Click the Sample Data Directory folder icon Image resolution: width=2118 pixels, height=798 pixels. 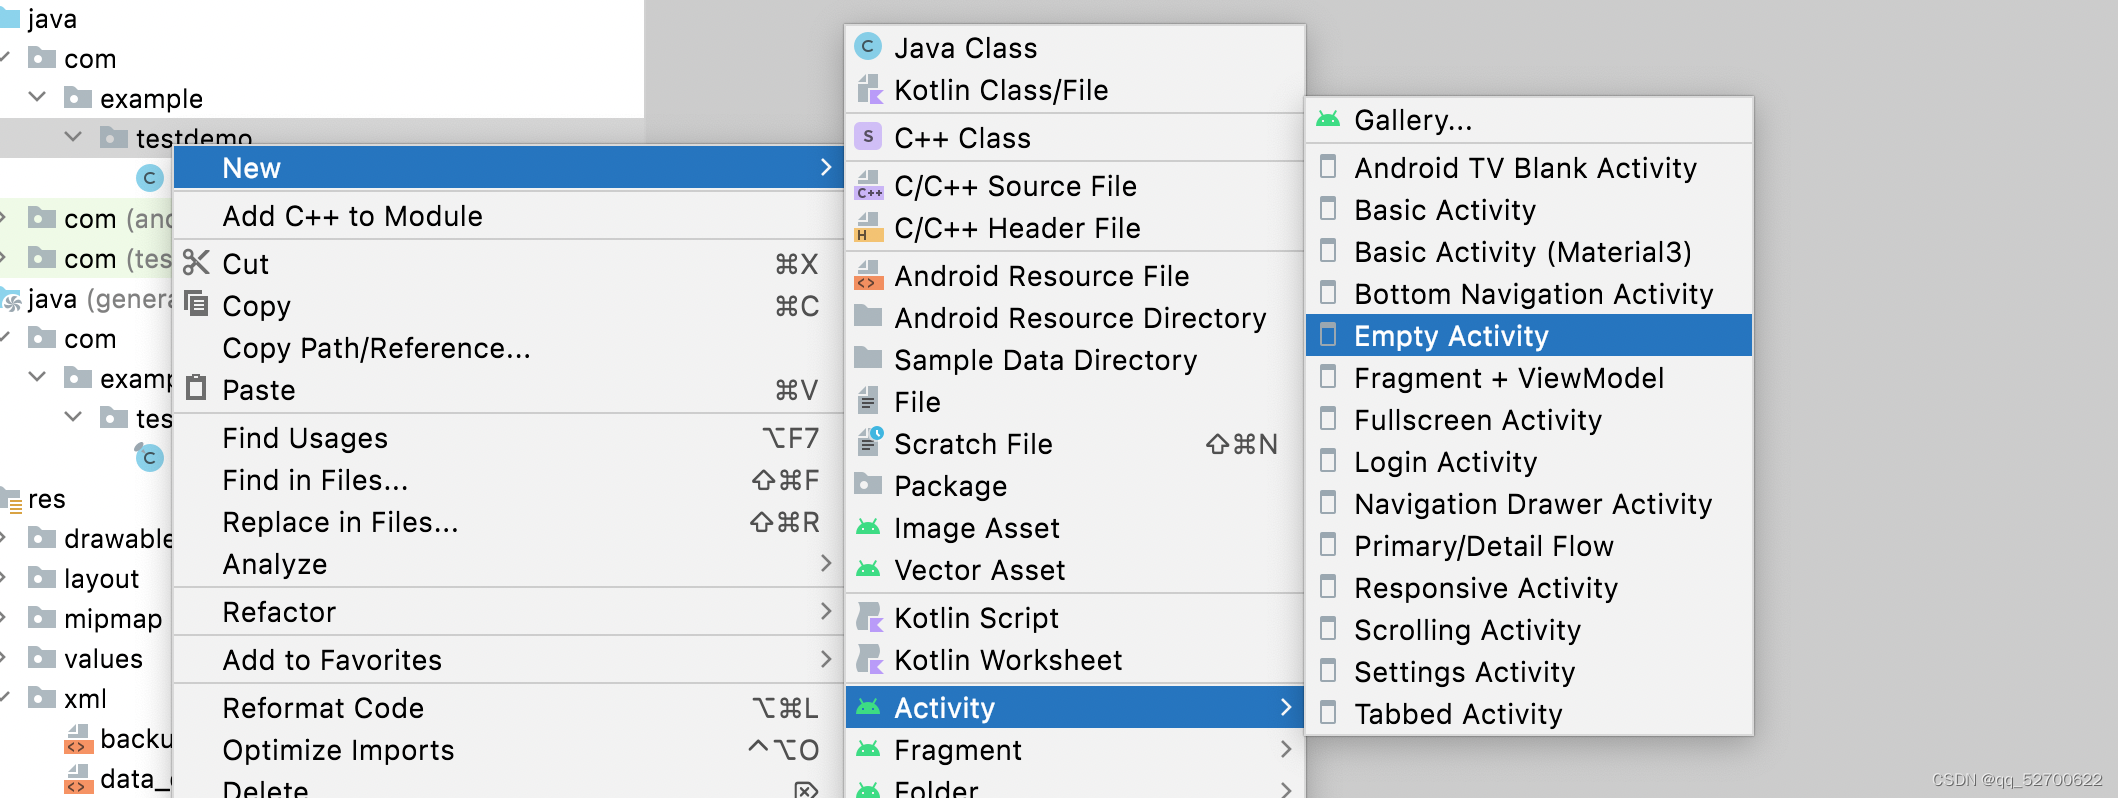868,359
